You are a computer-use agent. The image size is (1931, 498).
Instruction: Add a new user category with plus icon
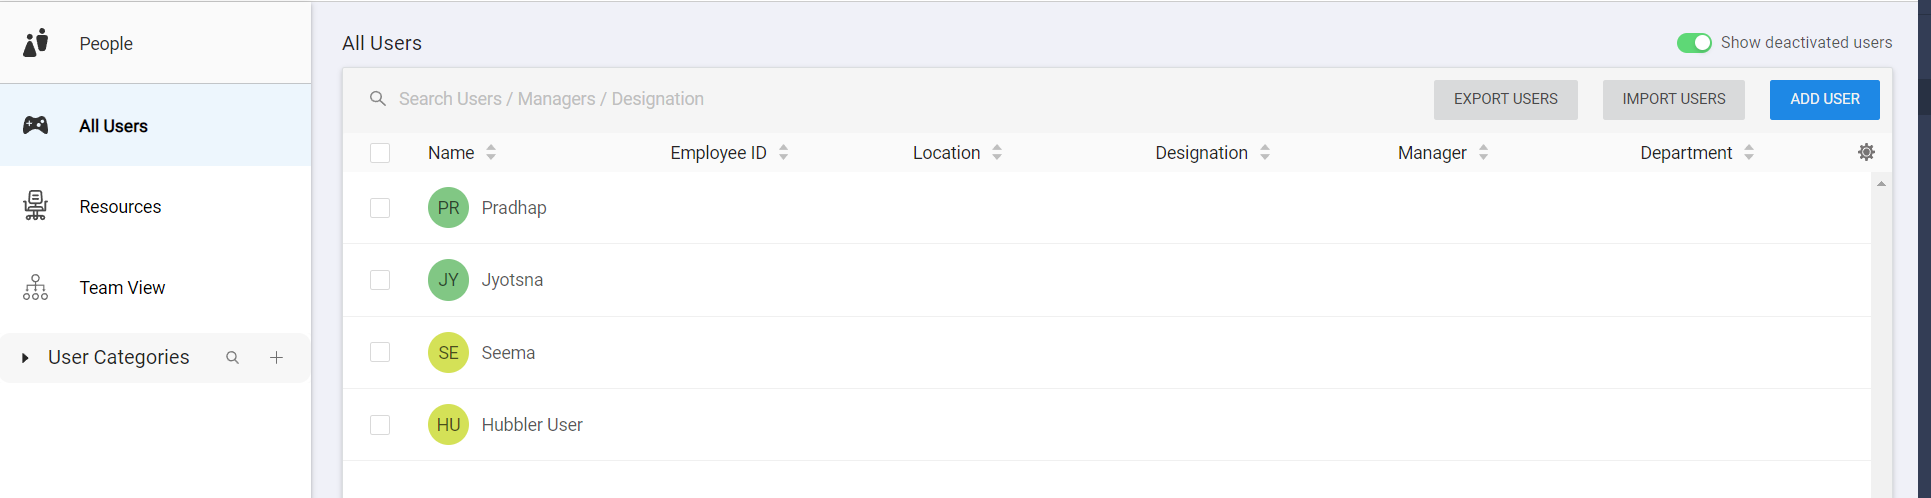point(276,358)
